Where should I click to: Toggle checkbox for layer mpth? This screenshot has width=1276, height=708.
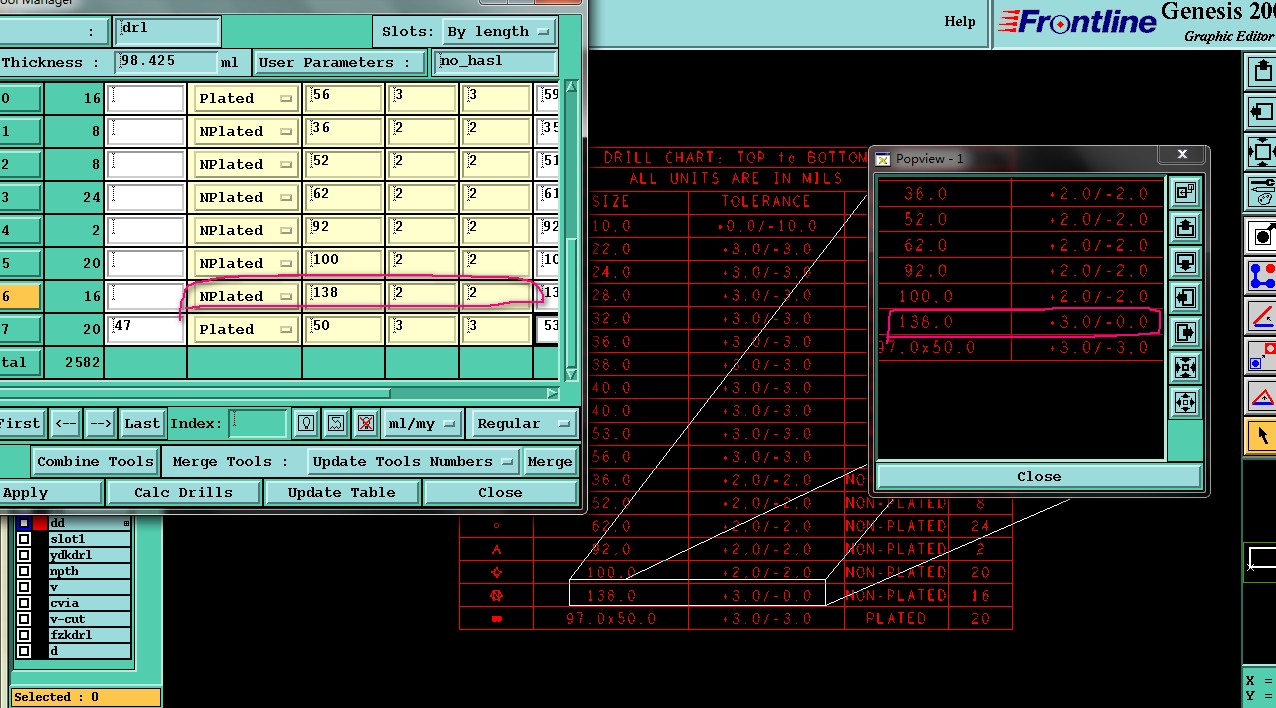point(24,571)
